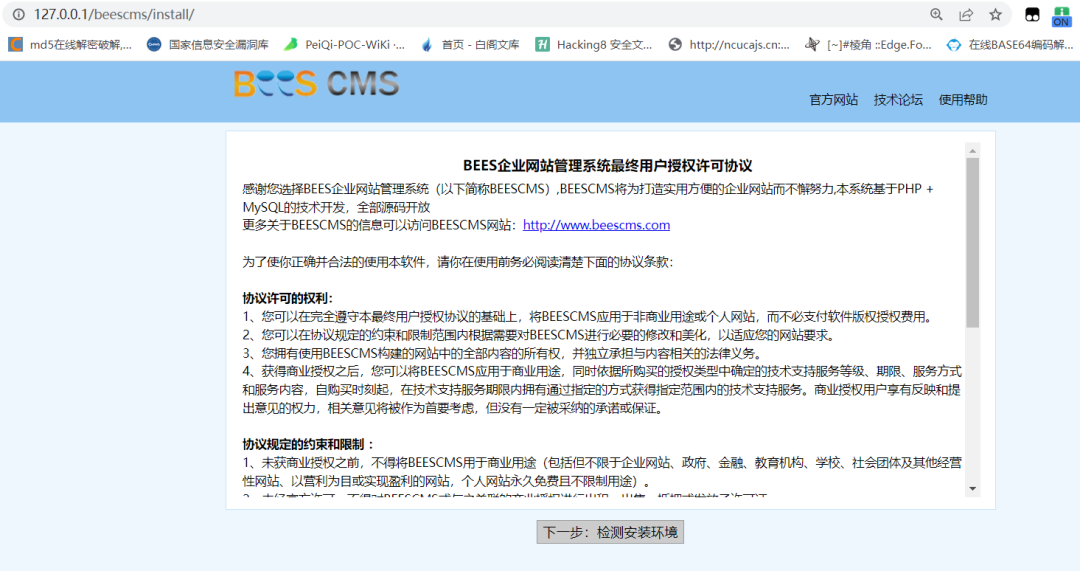Viewport: 1080px width, 571px height.
Task: Open the 在线BASE64编码解 bookmark
Action: click(1010, 45)
